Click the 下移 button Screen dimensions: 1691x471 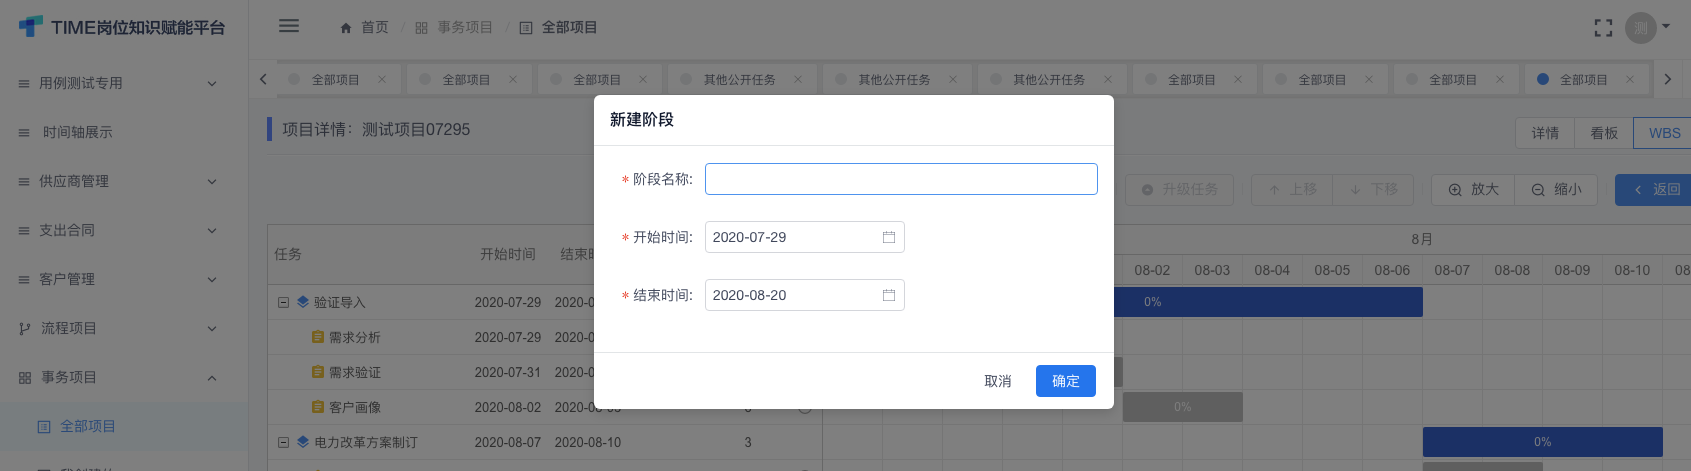click(x=1373, y=189)
